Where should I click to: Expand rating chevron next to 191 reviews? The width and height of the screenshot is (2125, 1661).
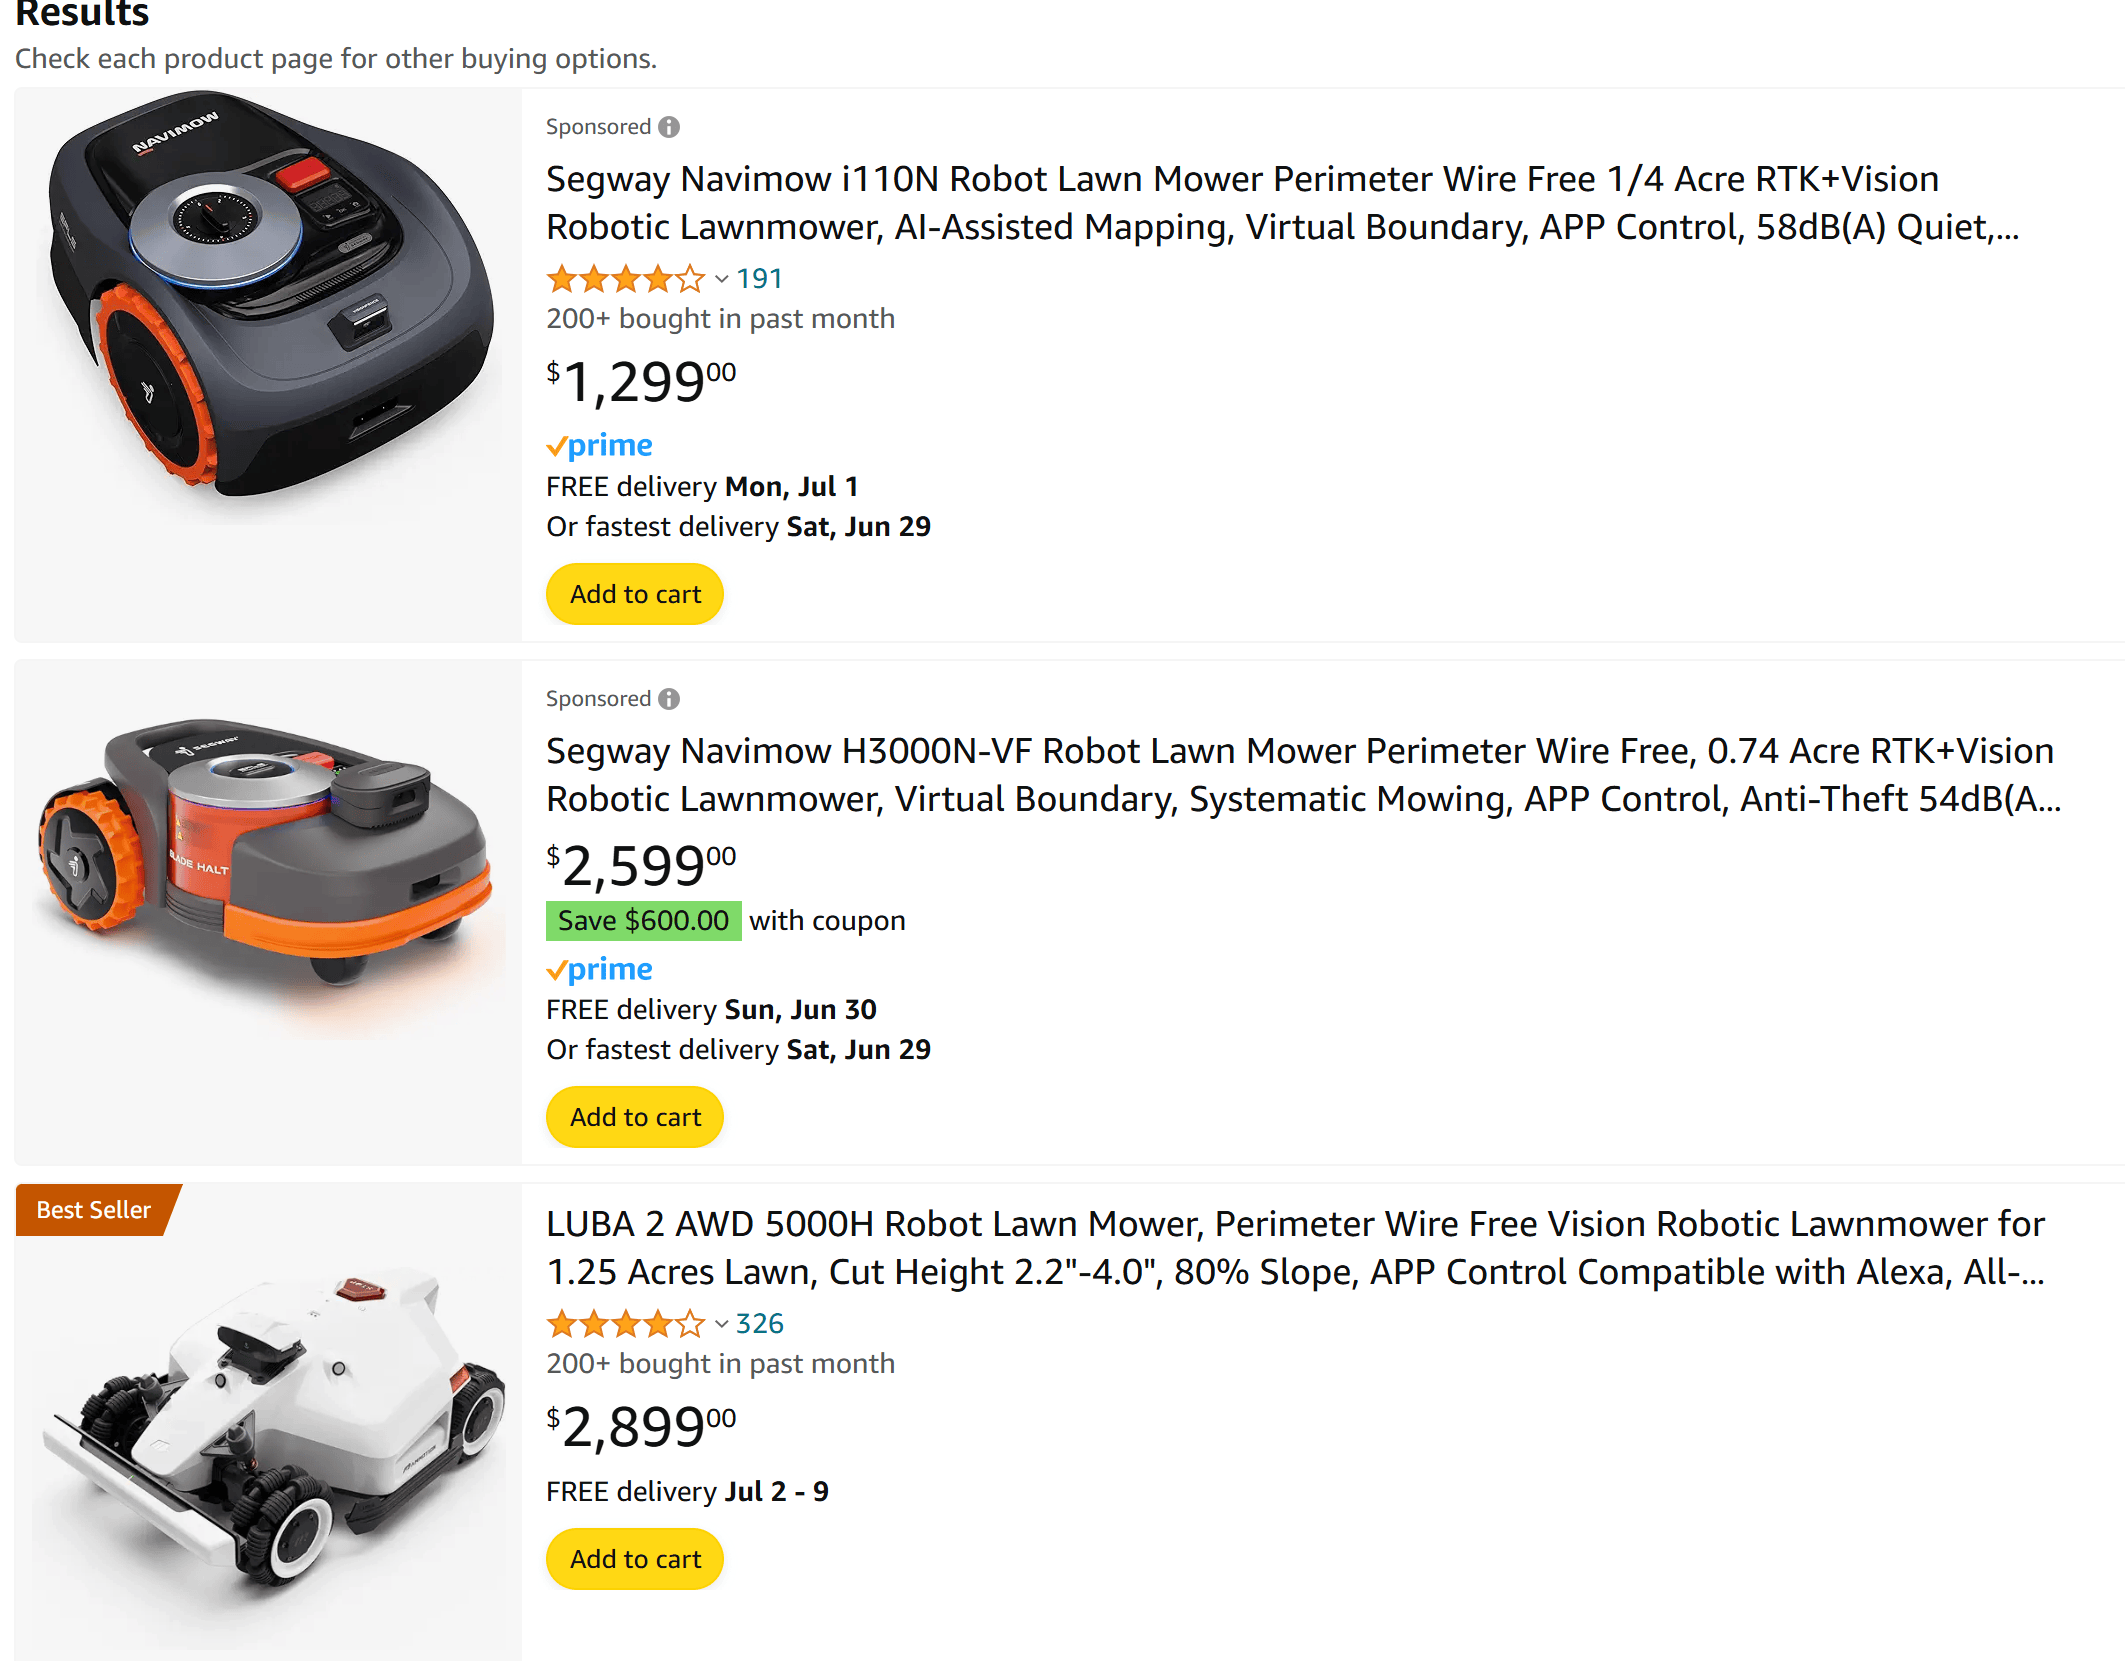coord(721,279)
